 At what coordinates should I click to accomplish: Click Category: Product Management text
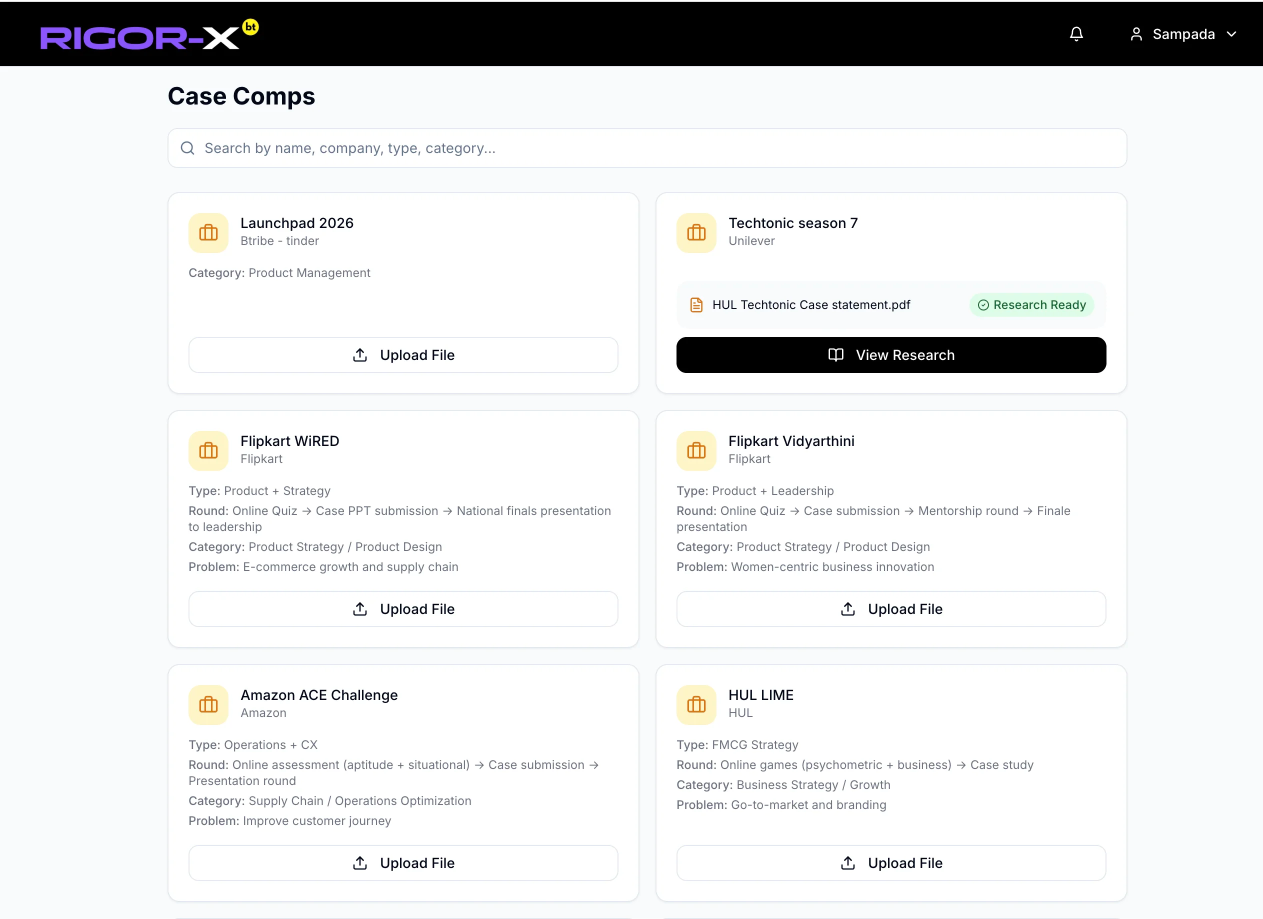pyautogui.click(x=280, y=273)
